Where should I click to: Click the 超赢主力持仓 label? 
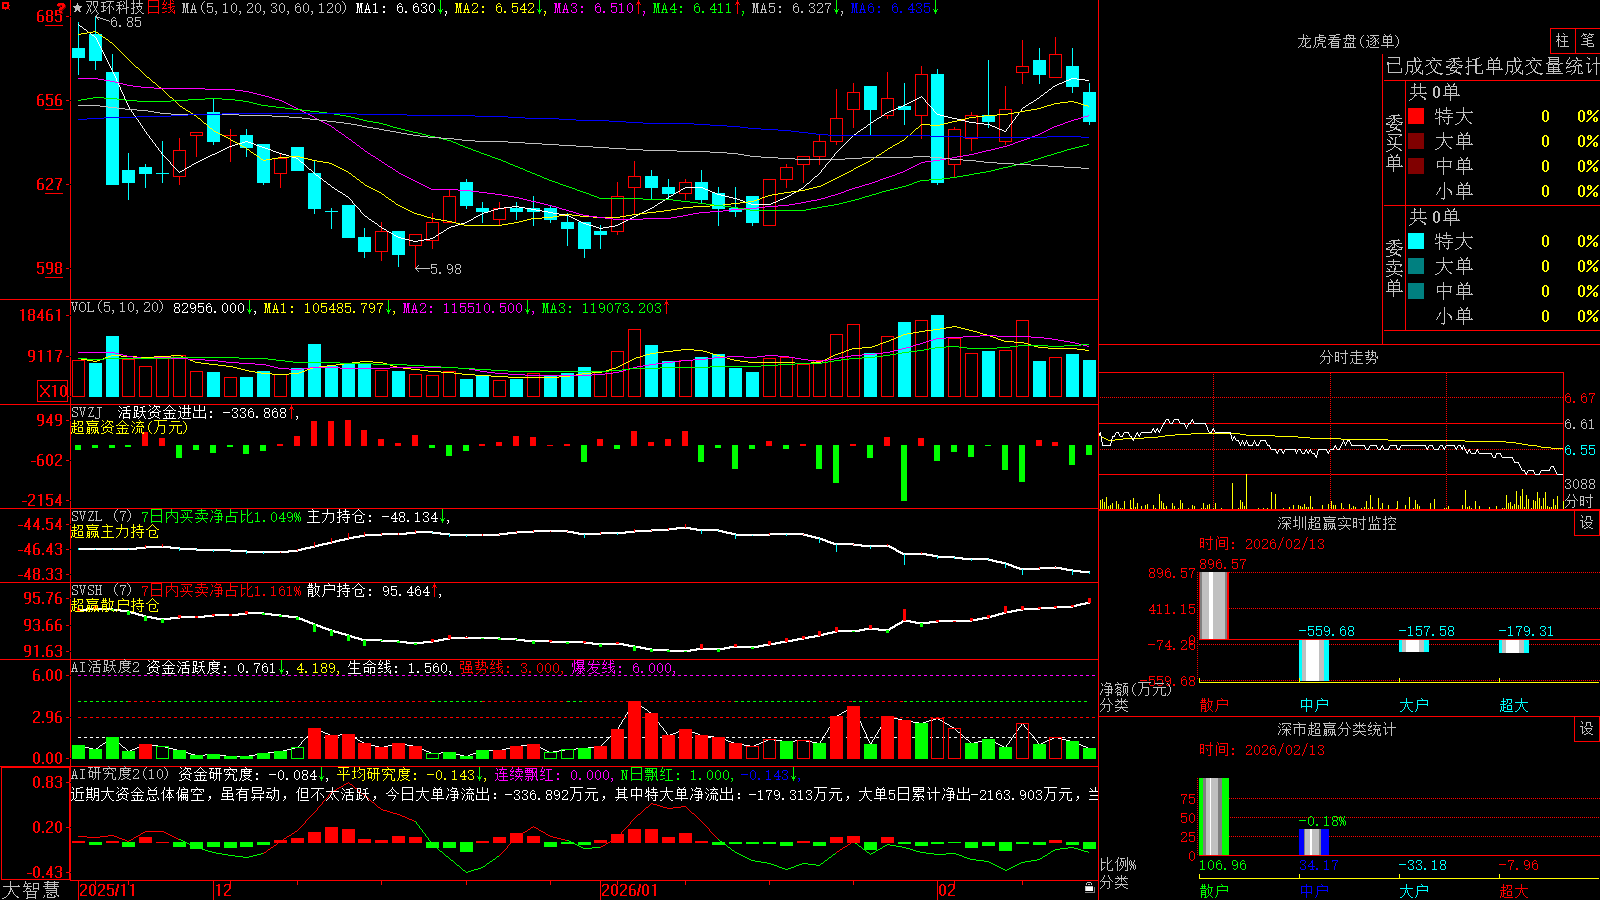pos(115,531)
